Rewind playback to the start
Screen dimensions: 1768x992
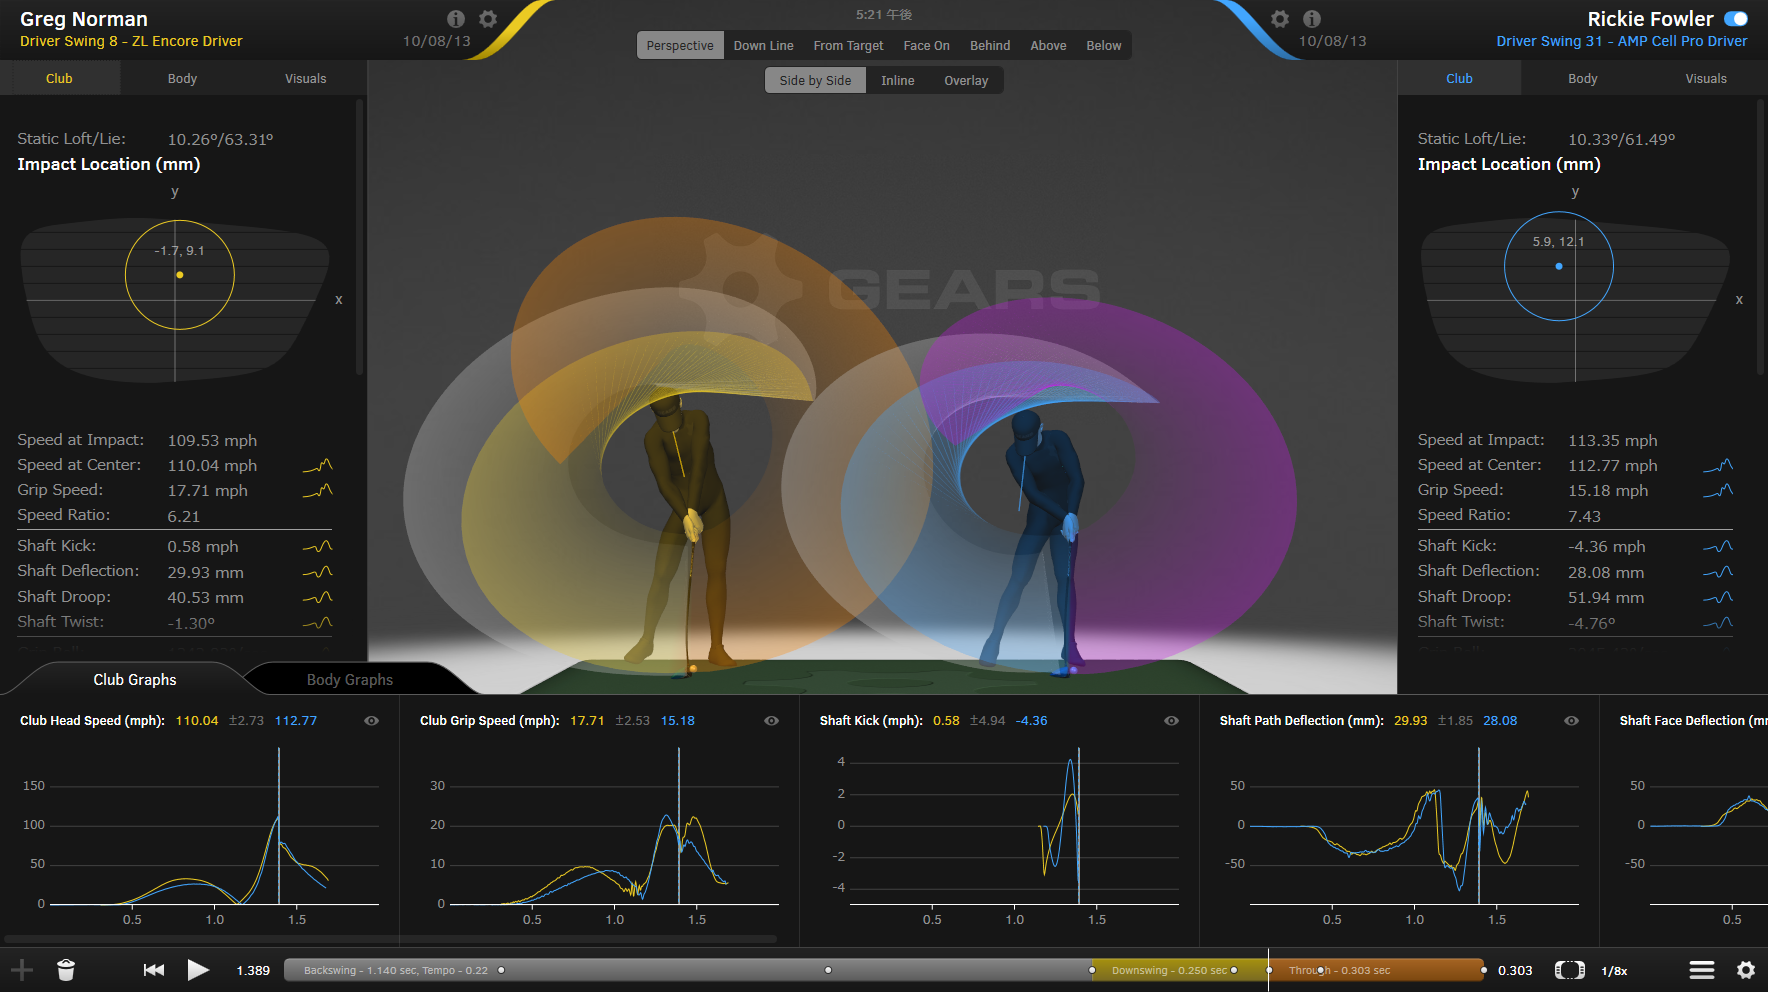[x=154, y=970]
